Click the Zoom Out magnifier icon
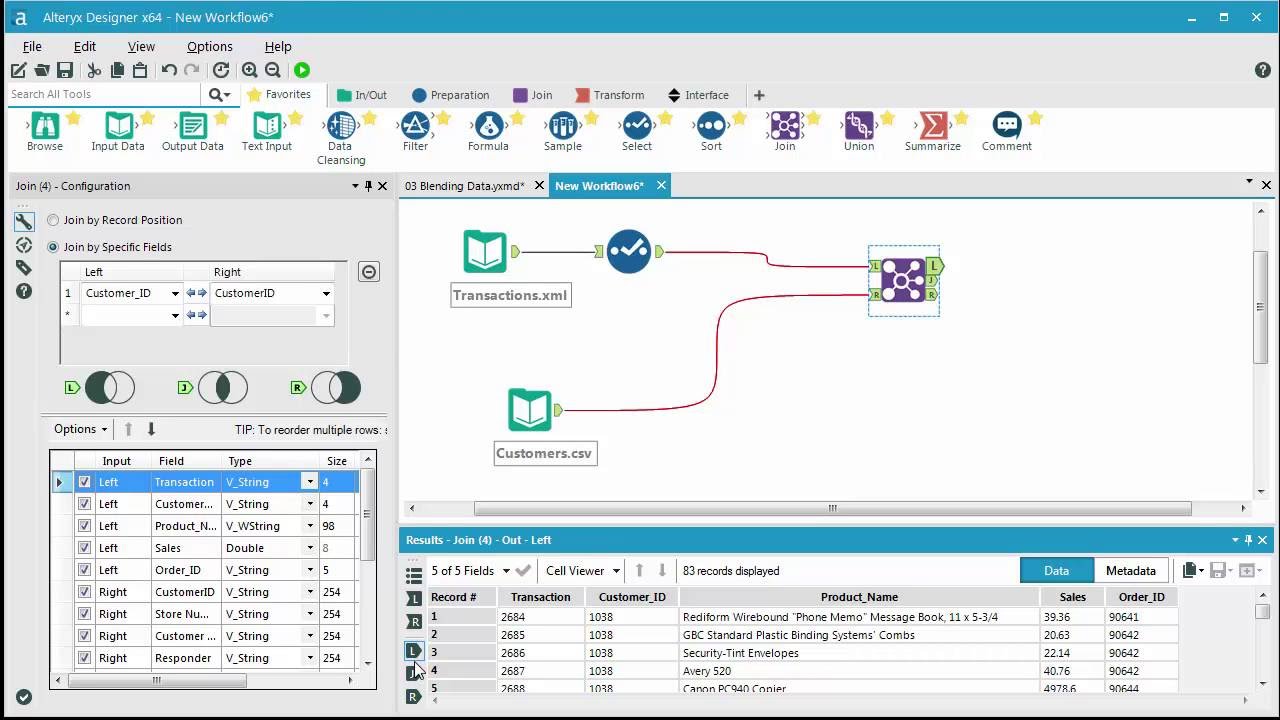This screenshot has width=1280, height=720. (x=273, y=70)
